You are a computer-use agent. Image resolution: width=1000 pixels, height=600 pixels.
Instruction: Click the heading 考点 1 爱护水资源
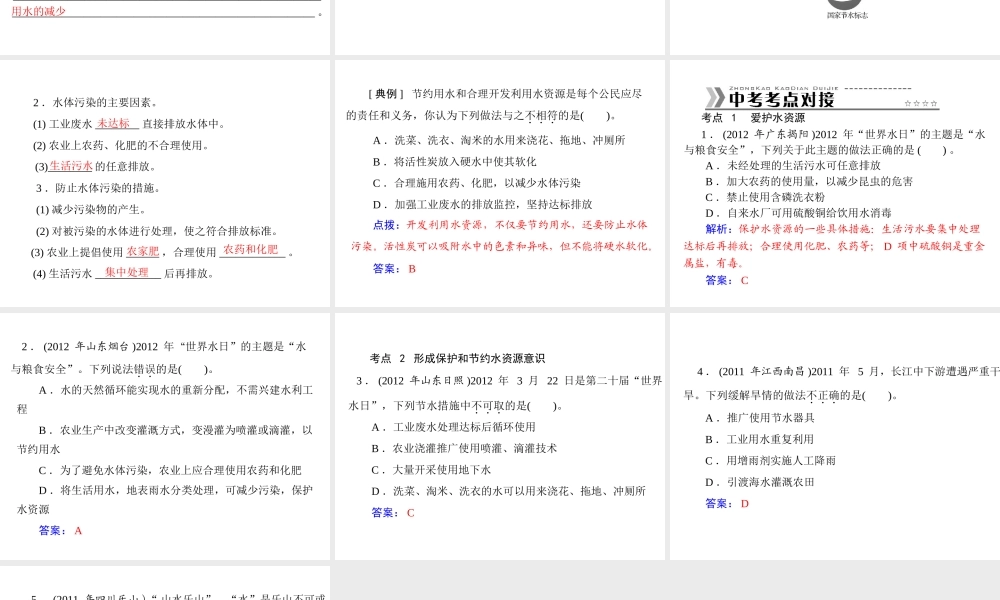(753, 118)
